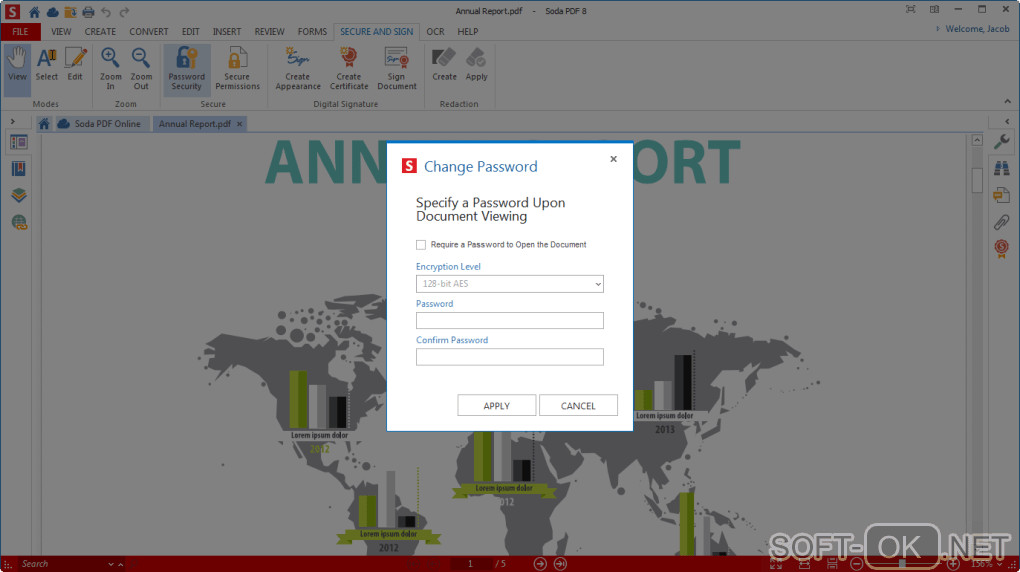Open the Encryption Level dropdown
The height and width of the screenshot is (572, 1020).
(509, 284)
